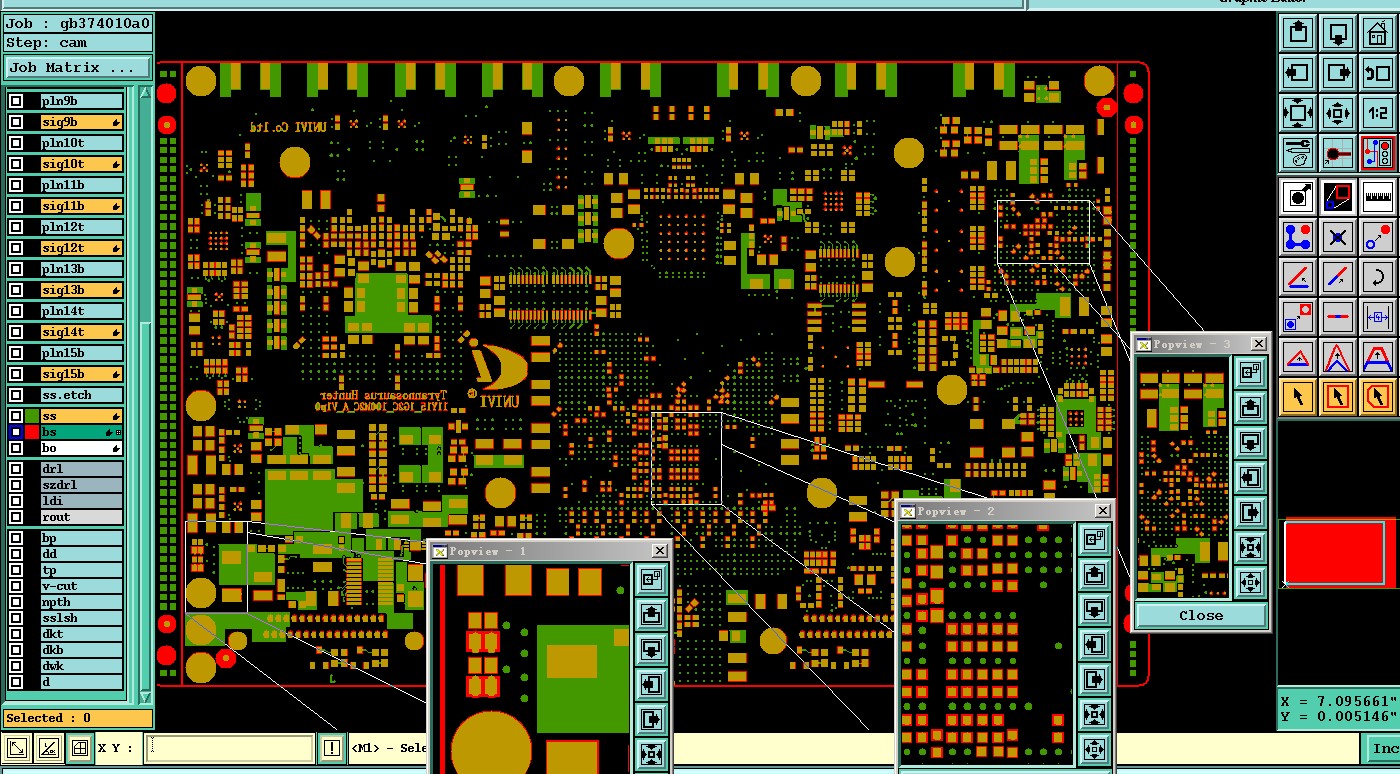Click the pln13b layer name
Image resolution: width=1400 pixels, height=774 pixels.
tap(82, 269)
